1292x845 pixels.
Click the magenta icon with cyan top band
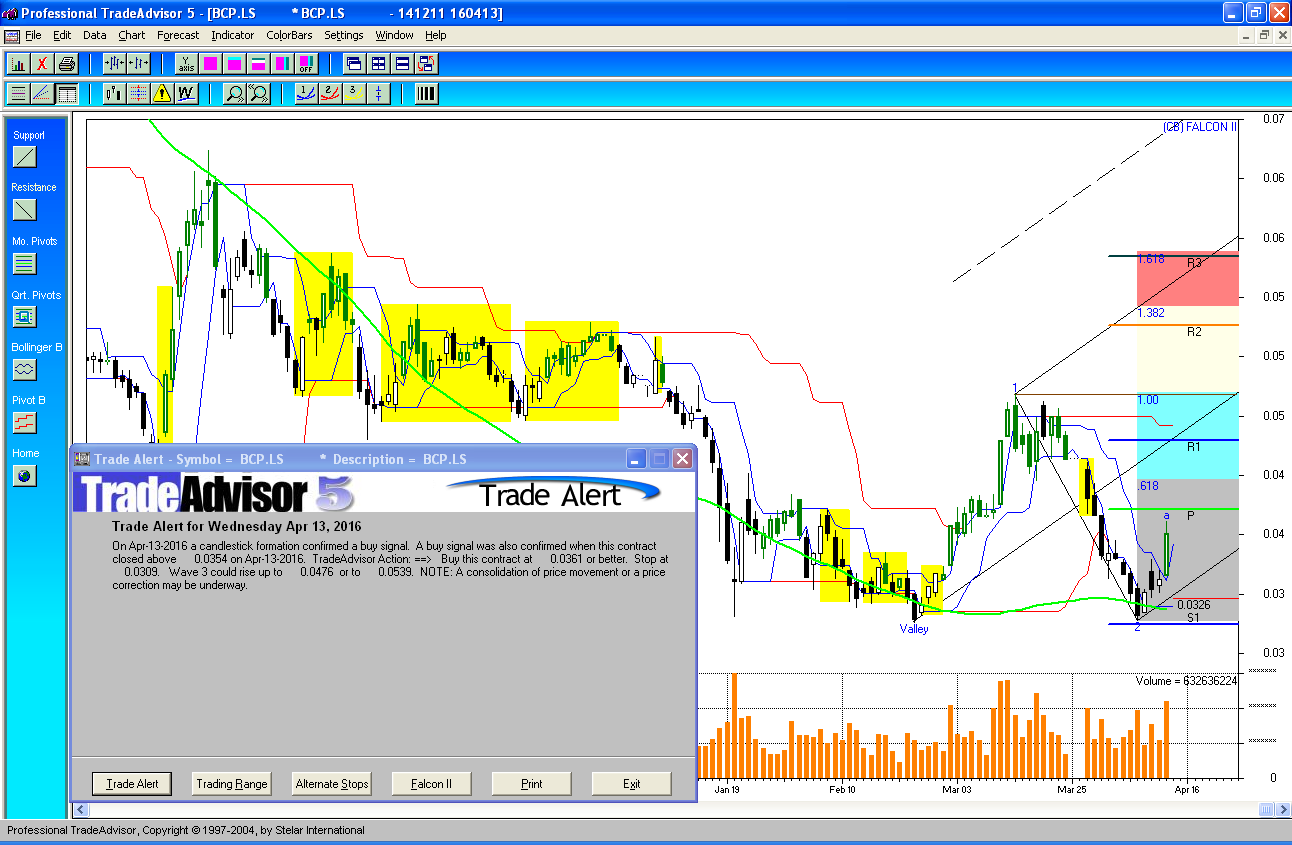(x=234, y=64)
